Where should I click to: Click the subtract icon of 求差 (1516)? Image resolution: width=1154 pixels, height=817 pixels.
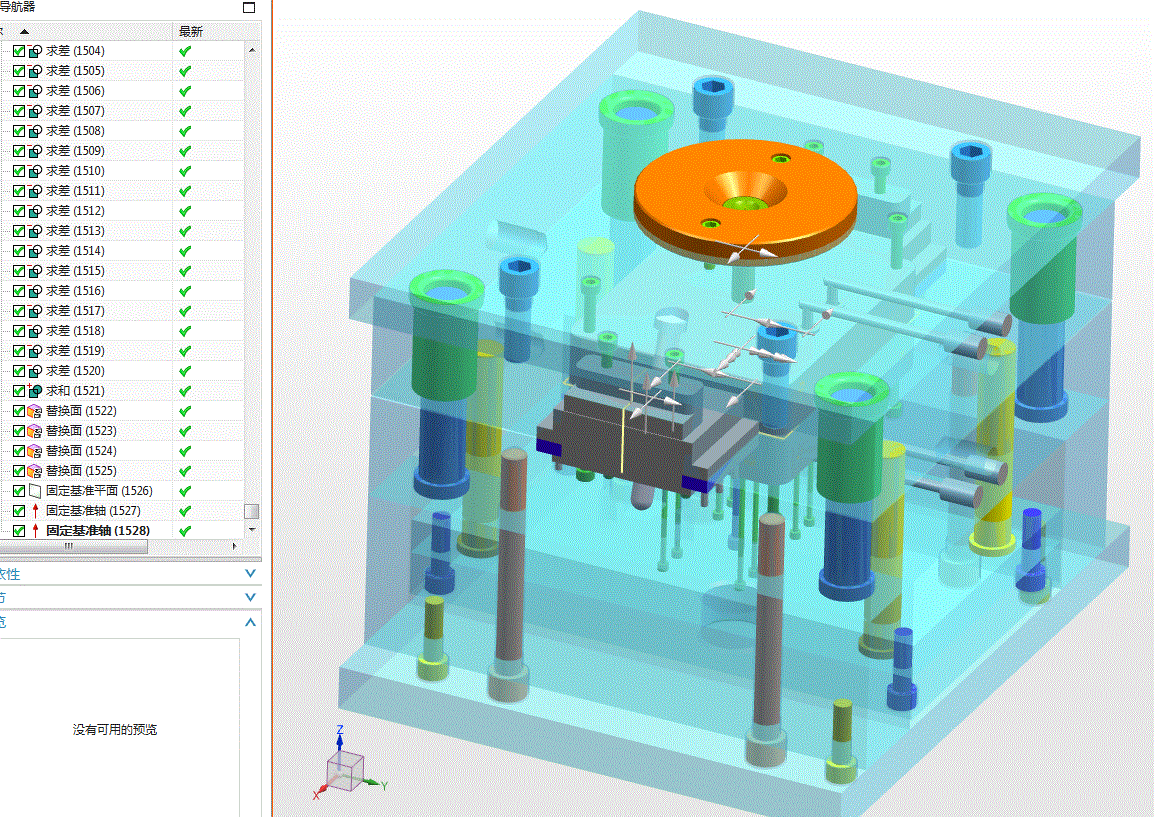click(35, 291)
